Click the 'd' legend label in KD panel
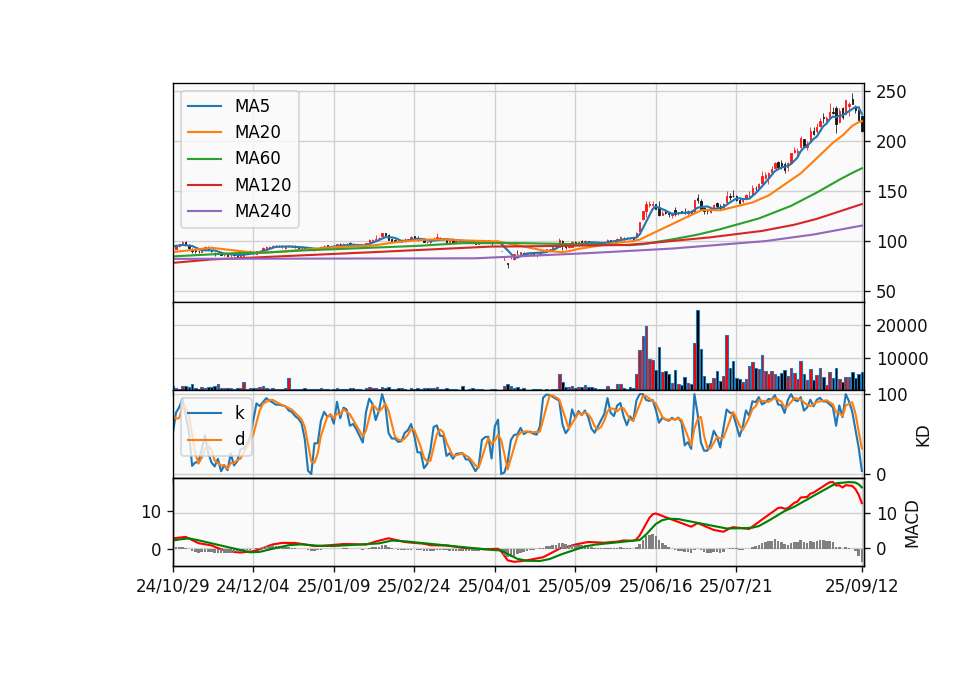This screenshot has width=960, height=690. tap(239, 439)
